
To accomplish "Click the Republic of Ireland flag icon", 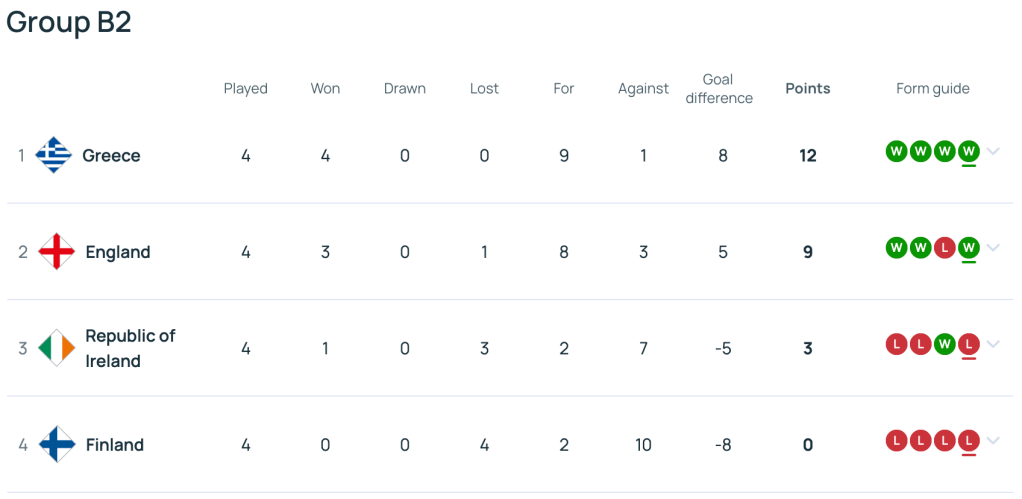I will point(57,348).
